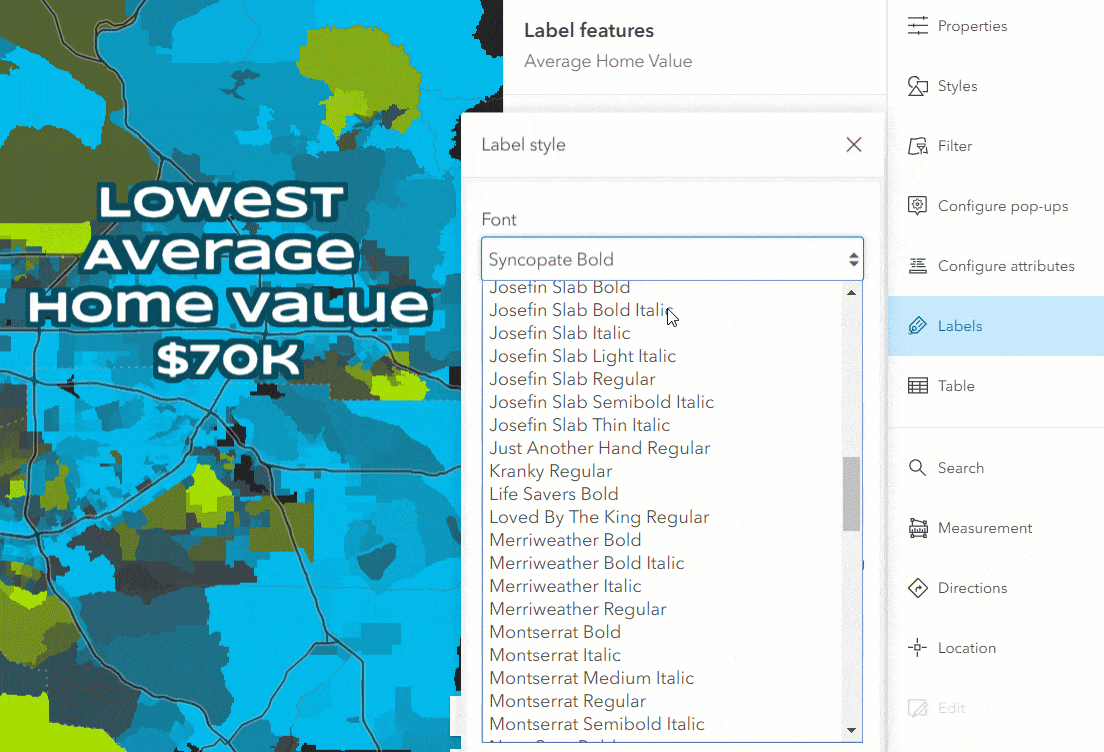Open the Filter tool icon
The height and width of the screenshot is (752, 1104).
click(x=917, y=146)
